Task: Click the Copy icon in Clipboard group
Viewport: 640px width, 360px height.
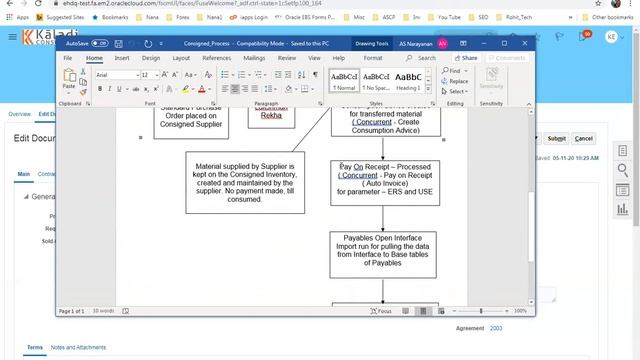Action: [x=83, y=82]
